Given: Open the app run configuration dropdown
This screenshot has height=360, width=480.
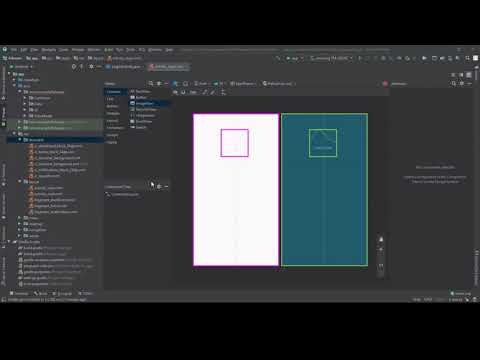Looking at the screenshot, I should tap(295, 58).
